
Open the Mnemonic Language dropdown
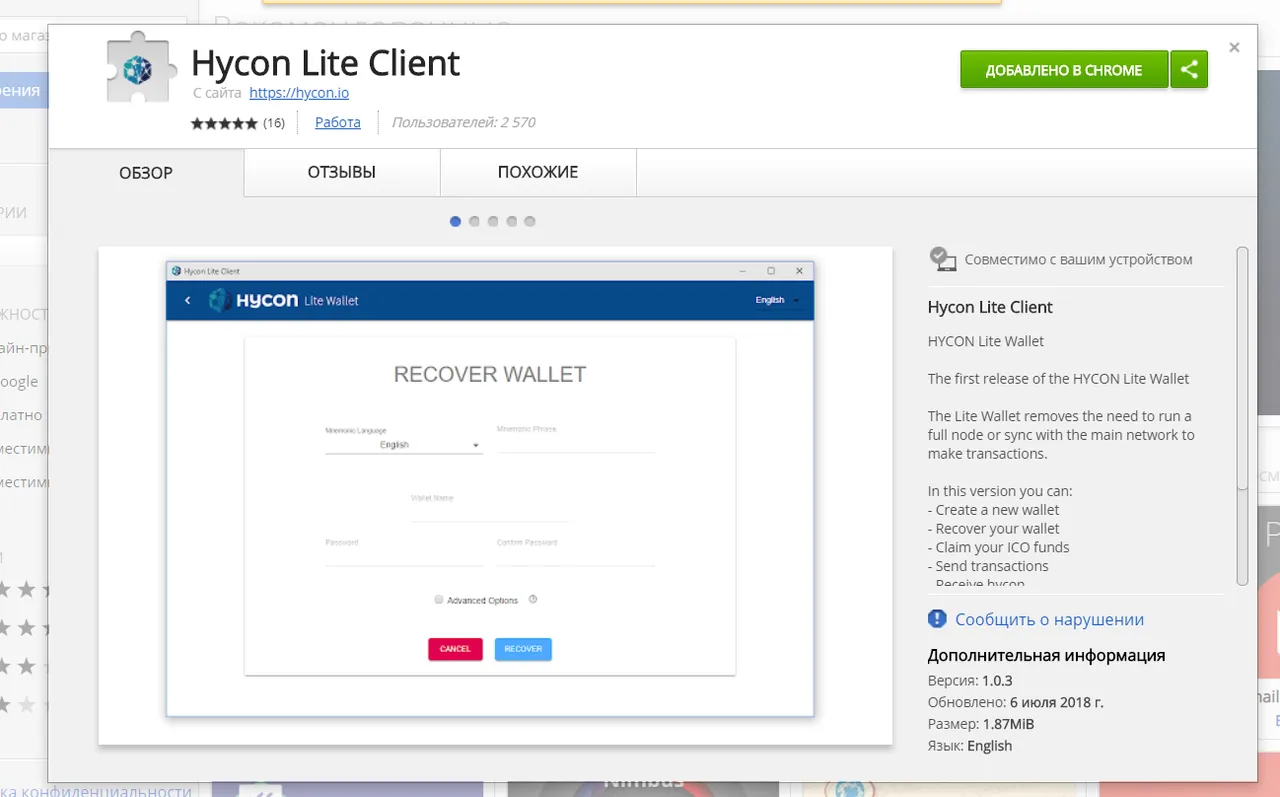click(x=404, y=445)
